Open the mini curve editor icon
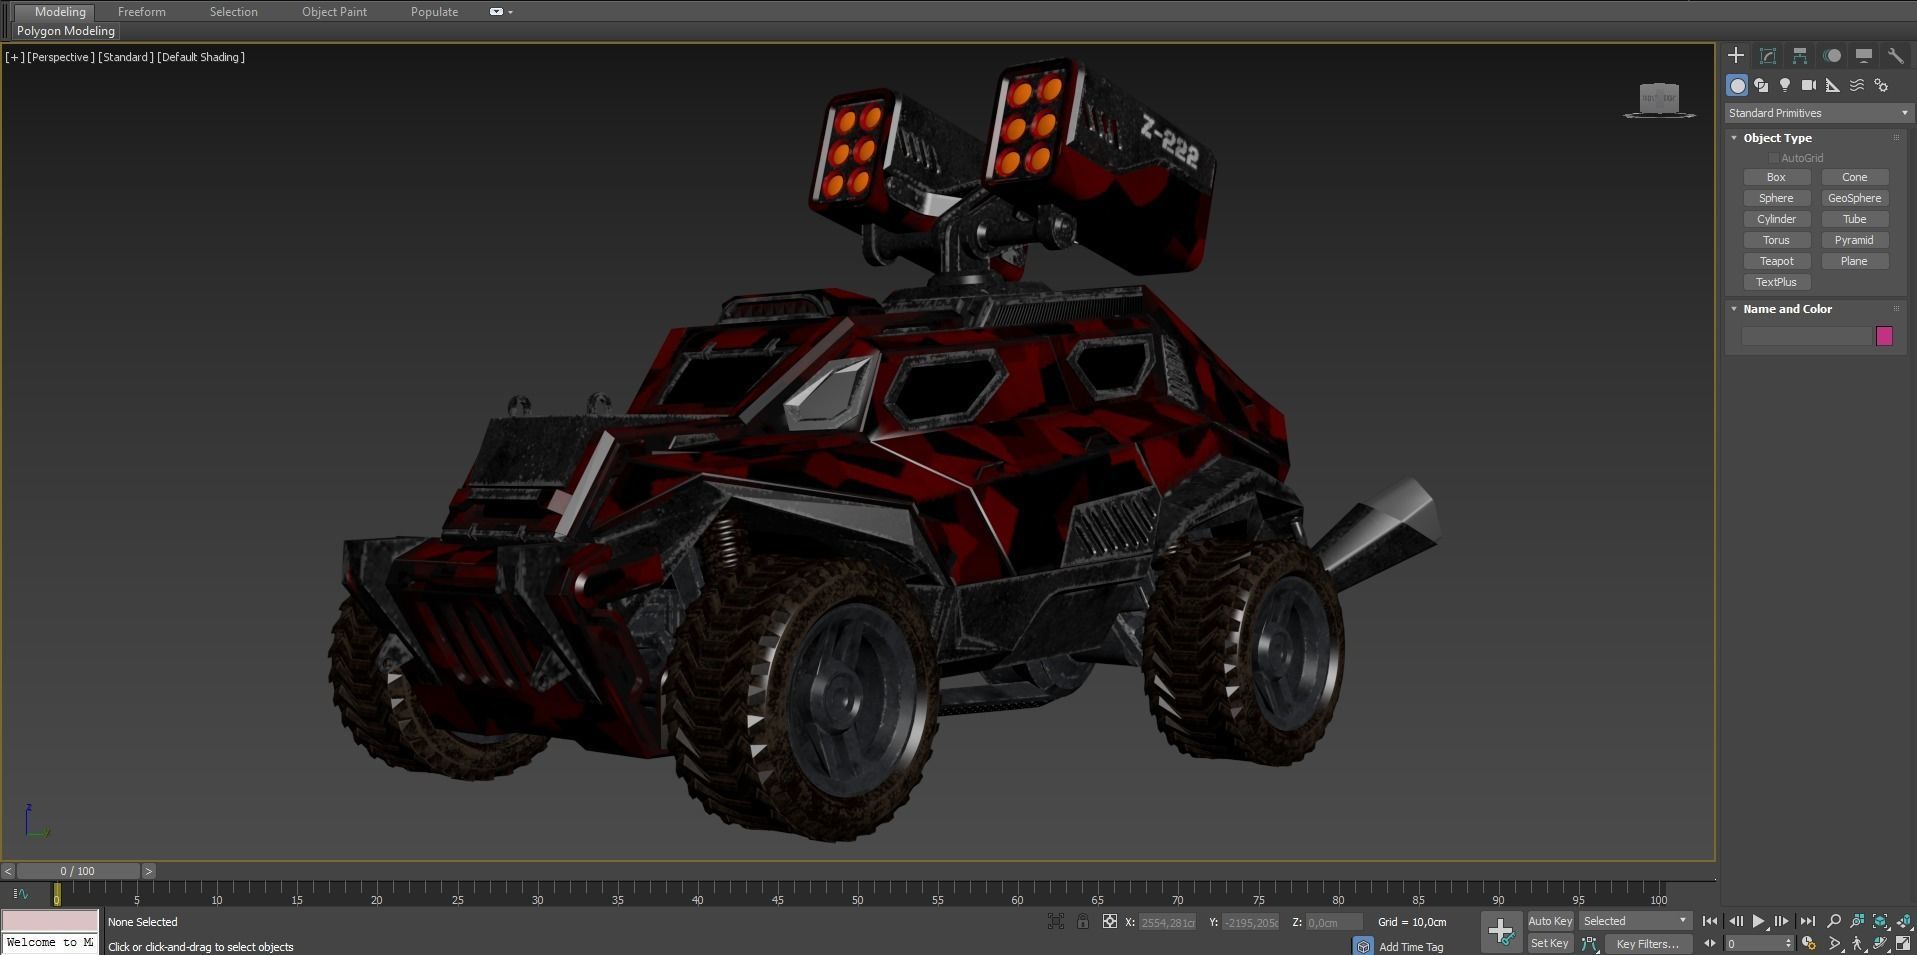Viewport: 1917px width, 955px height. point(20,894)
